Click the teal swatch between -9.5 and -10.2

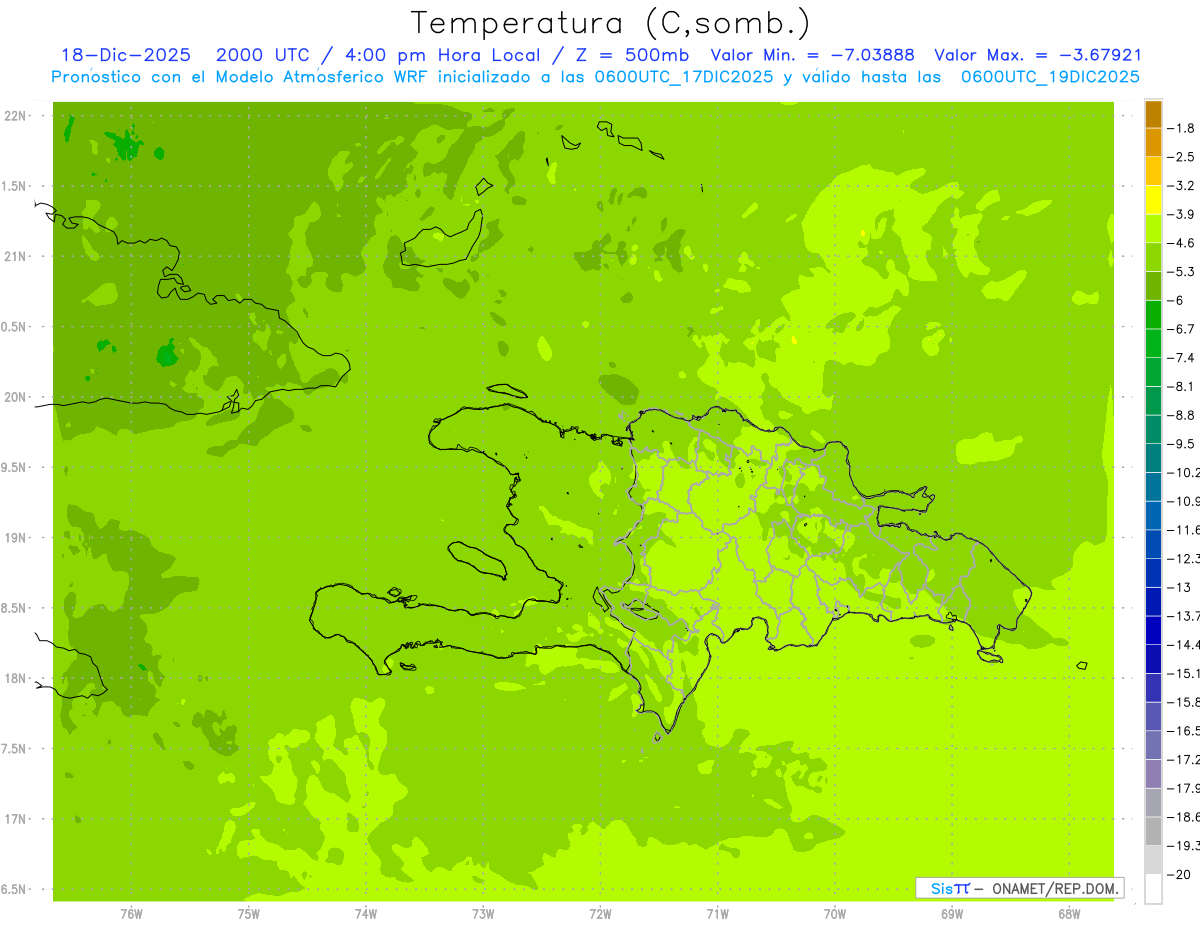click(1153, 458)
